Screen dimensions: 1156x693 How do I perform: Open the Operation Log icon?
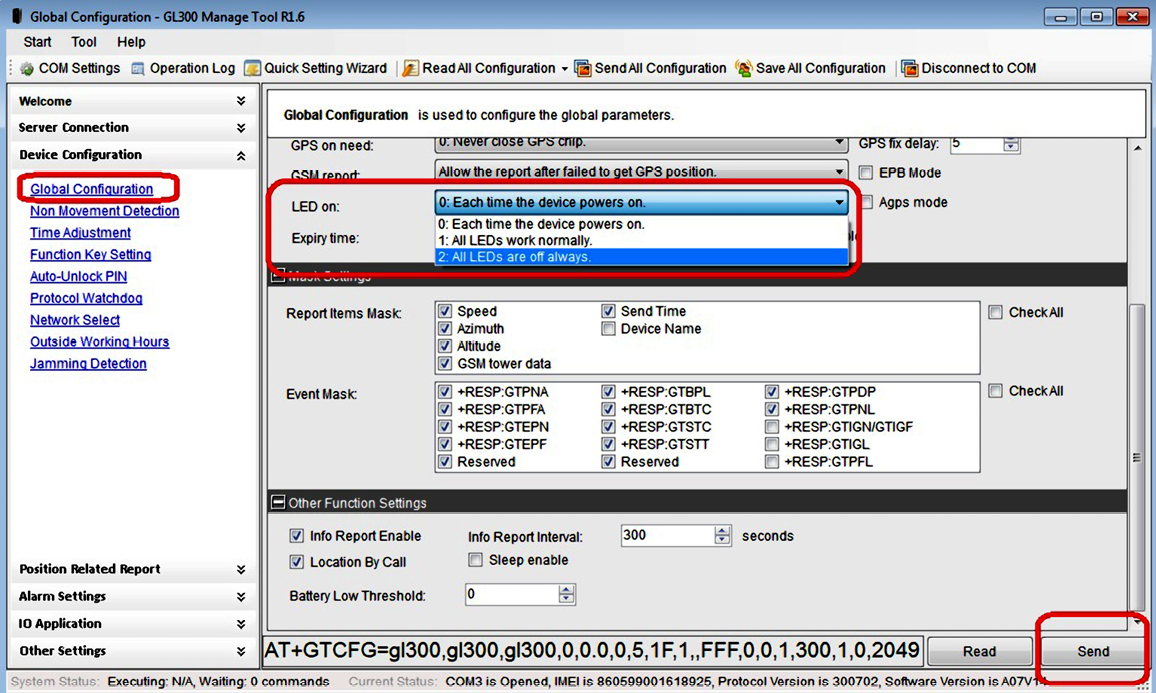[138, 69]
